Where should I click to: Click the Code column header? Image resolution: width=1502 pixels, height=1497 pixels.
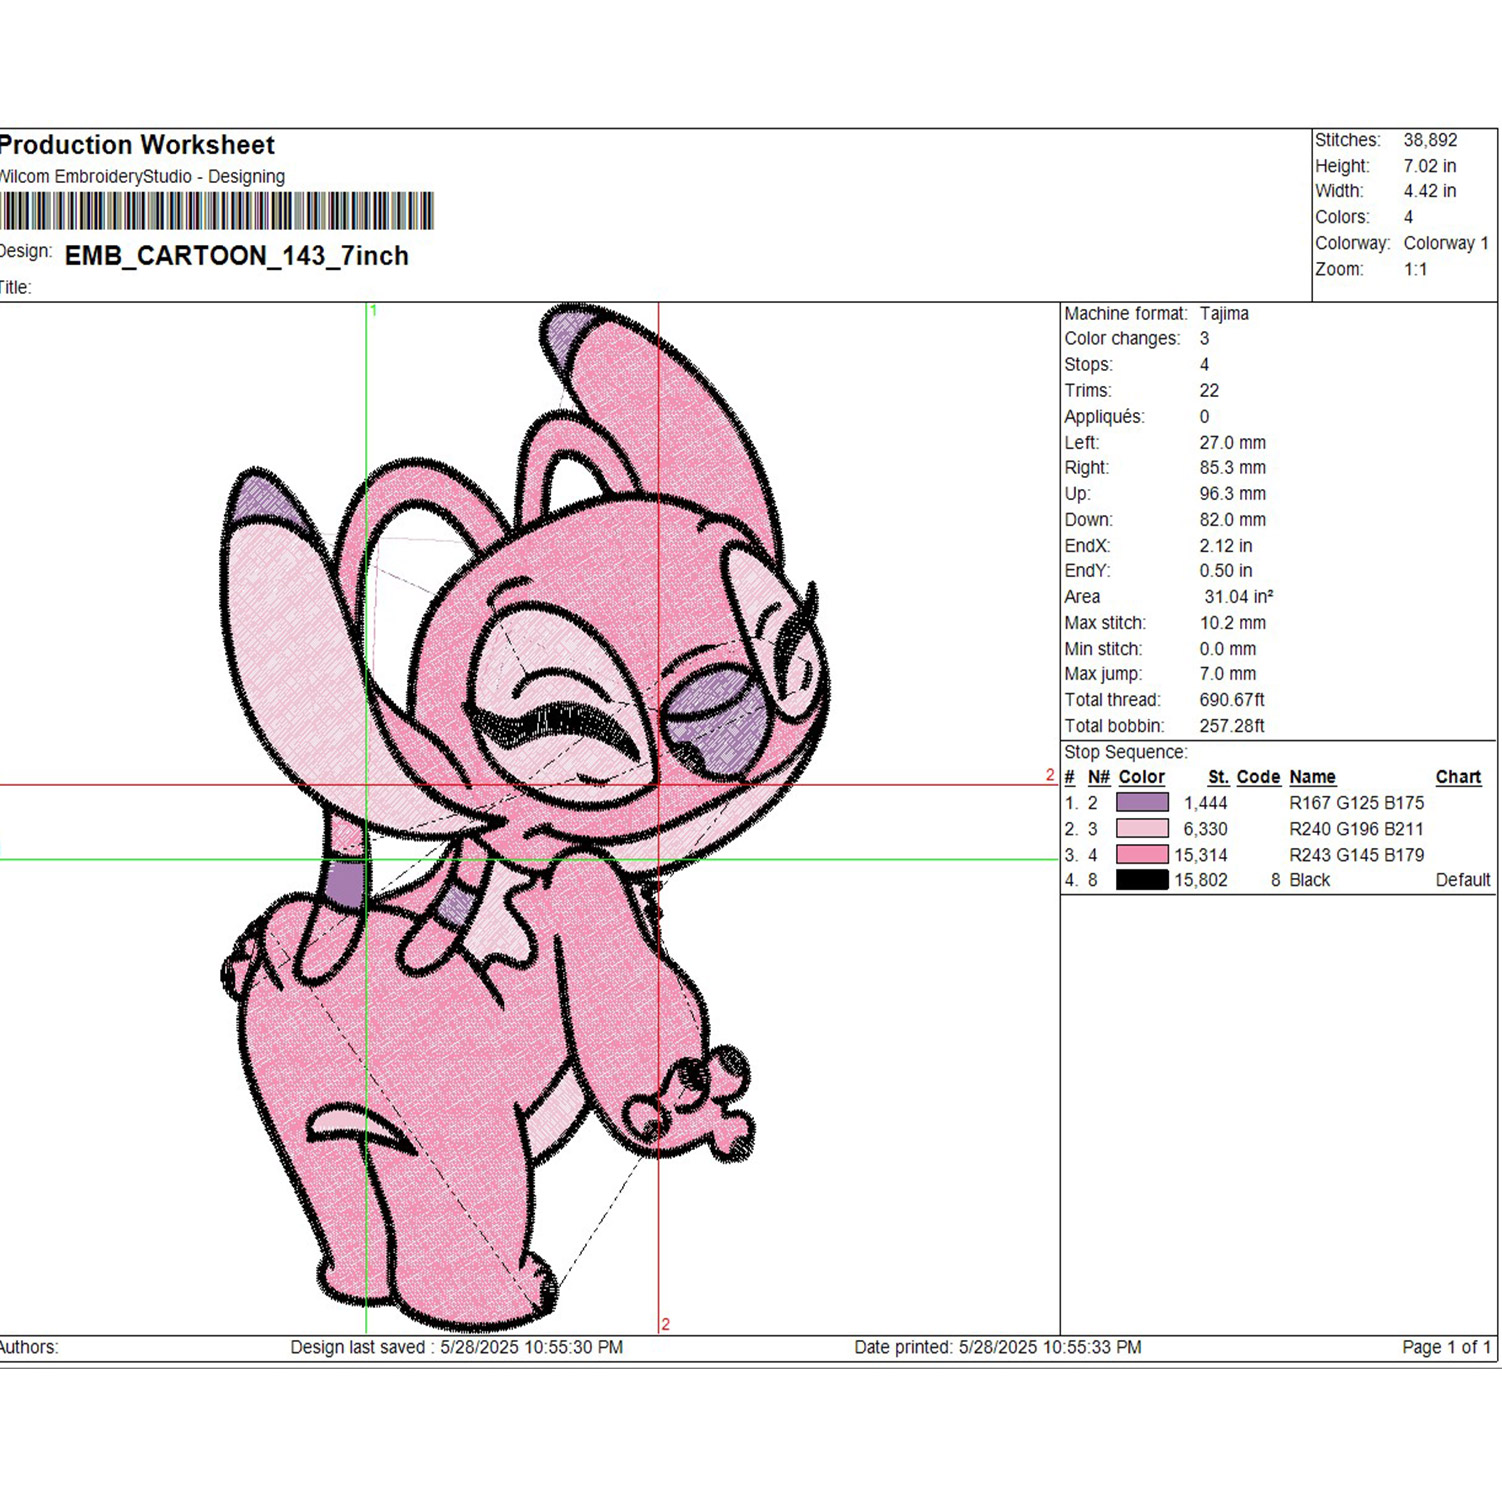1258,777
